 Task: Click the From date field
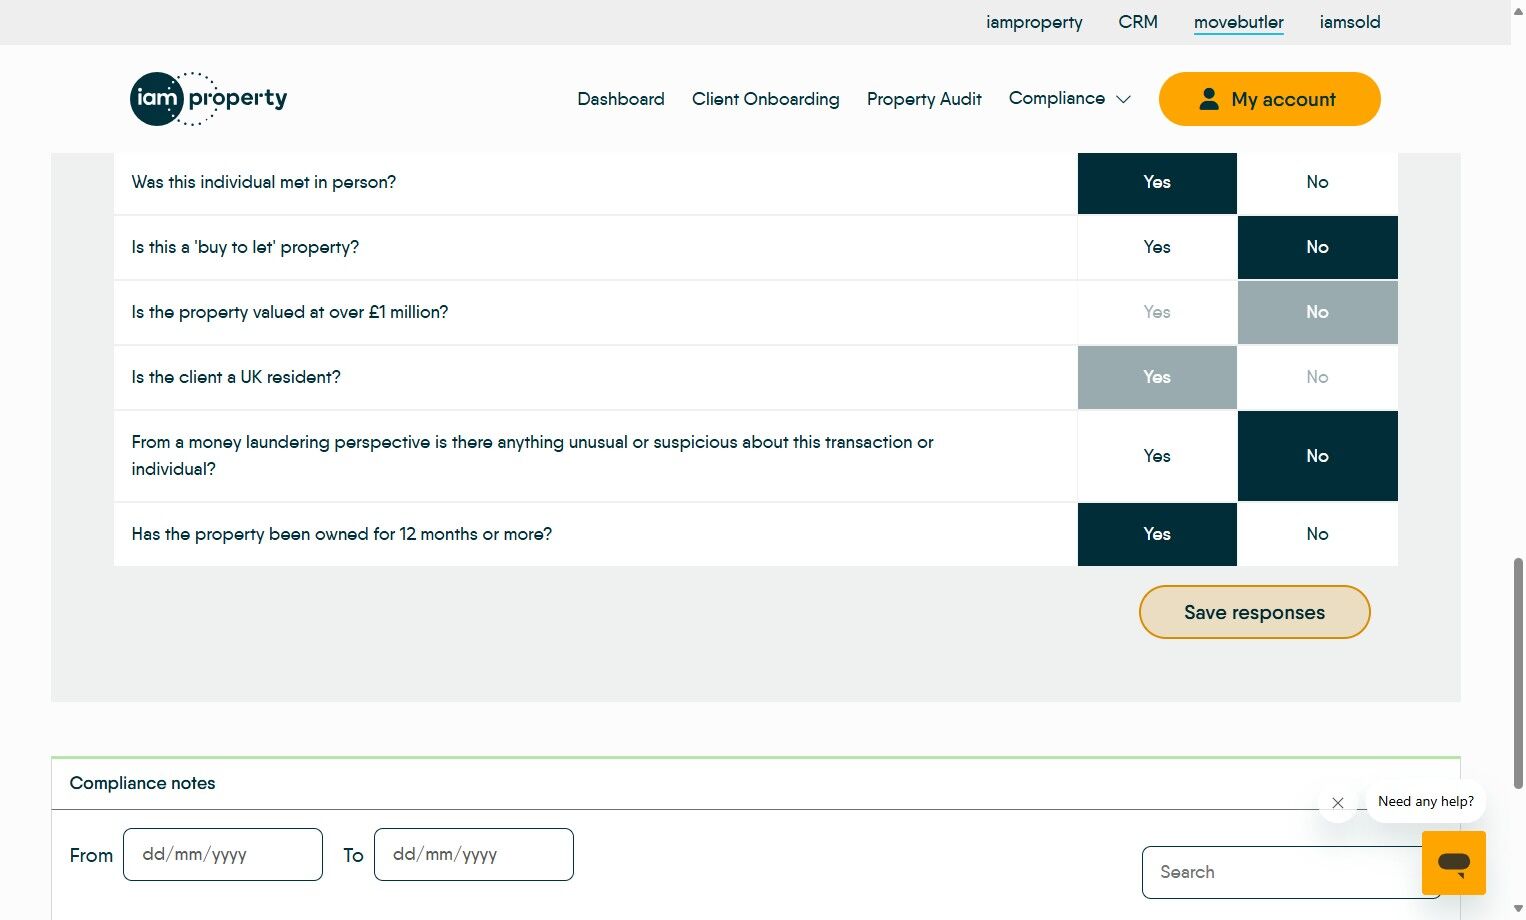click(x=223, y=855)
